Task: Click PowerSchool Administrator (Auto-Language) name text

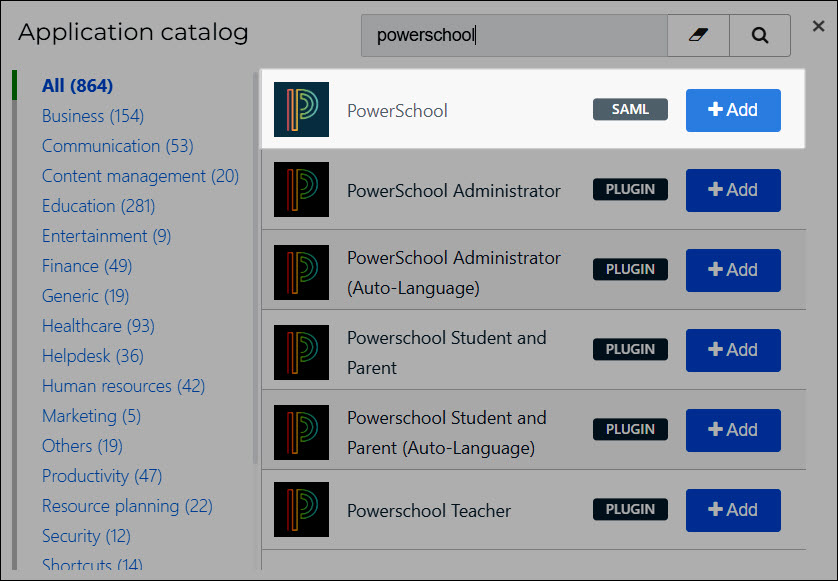Action: pos(454,273)
